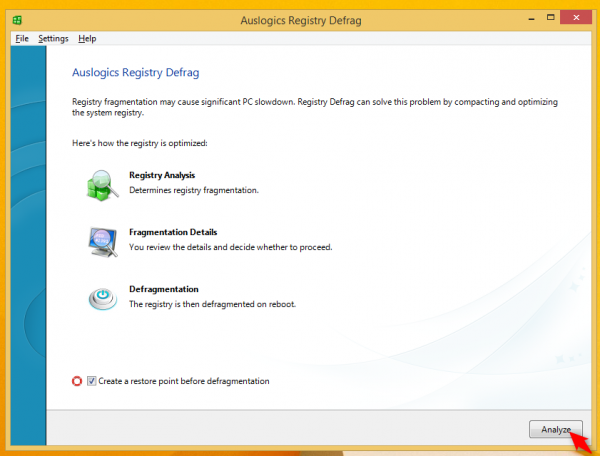600x456 pixels.
Task: Click the Defragmentation power button icon
Action: pyautogui.click(x=103, y=298)
